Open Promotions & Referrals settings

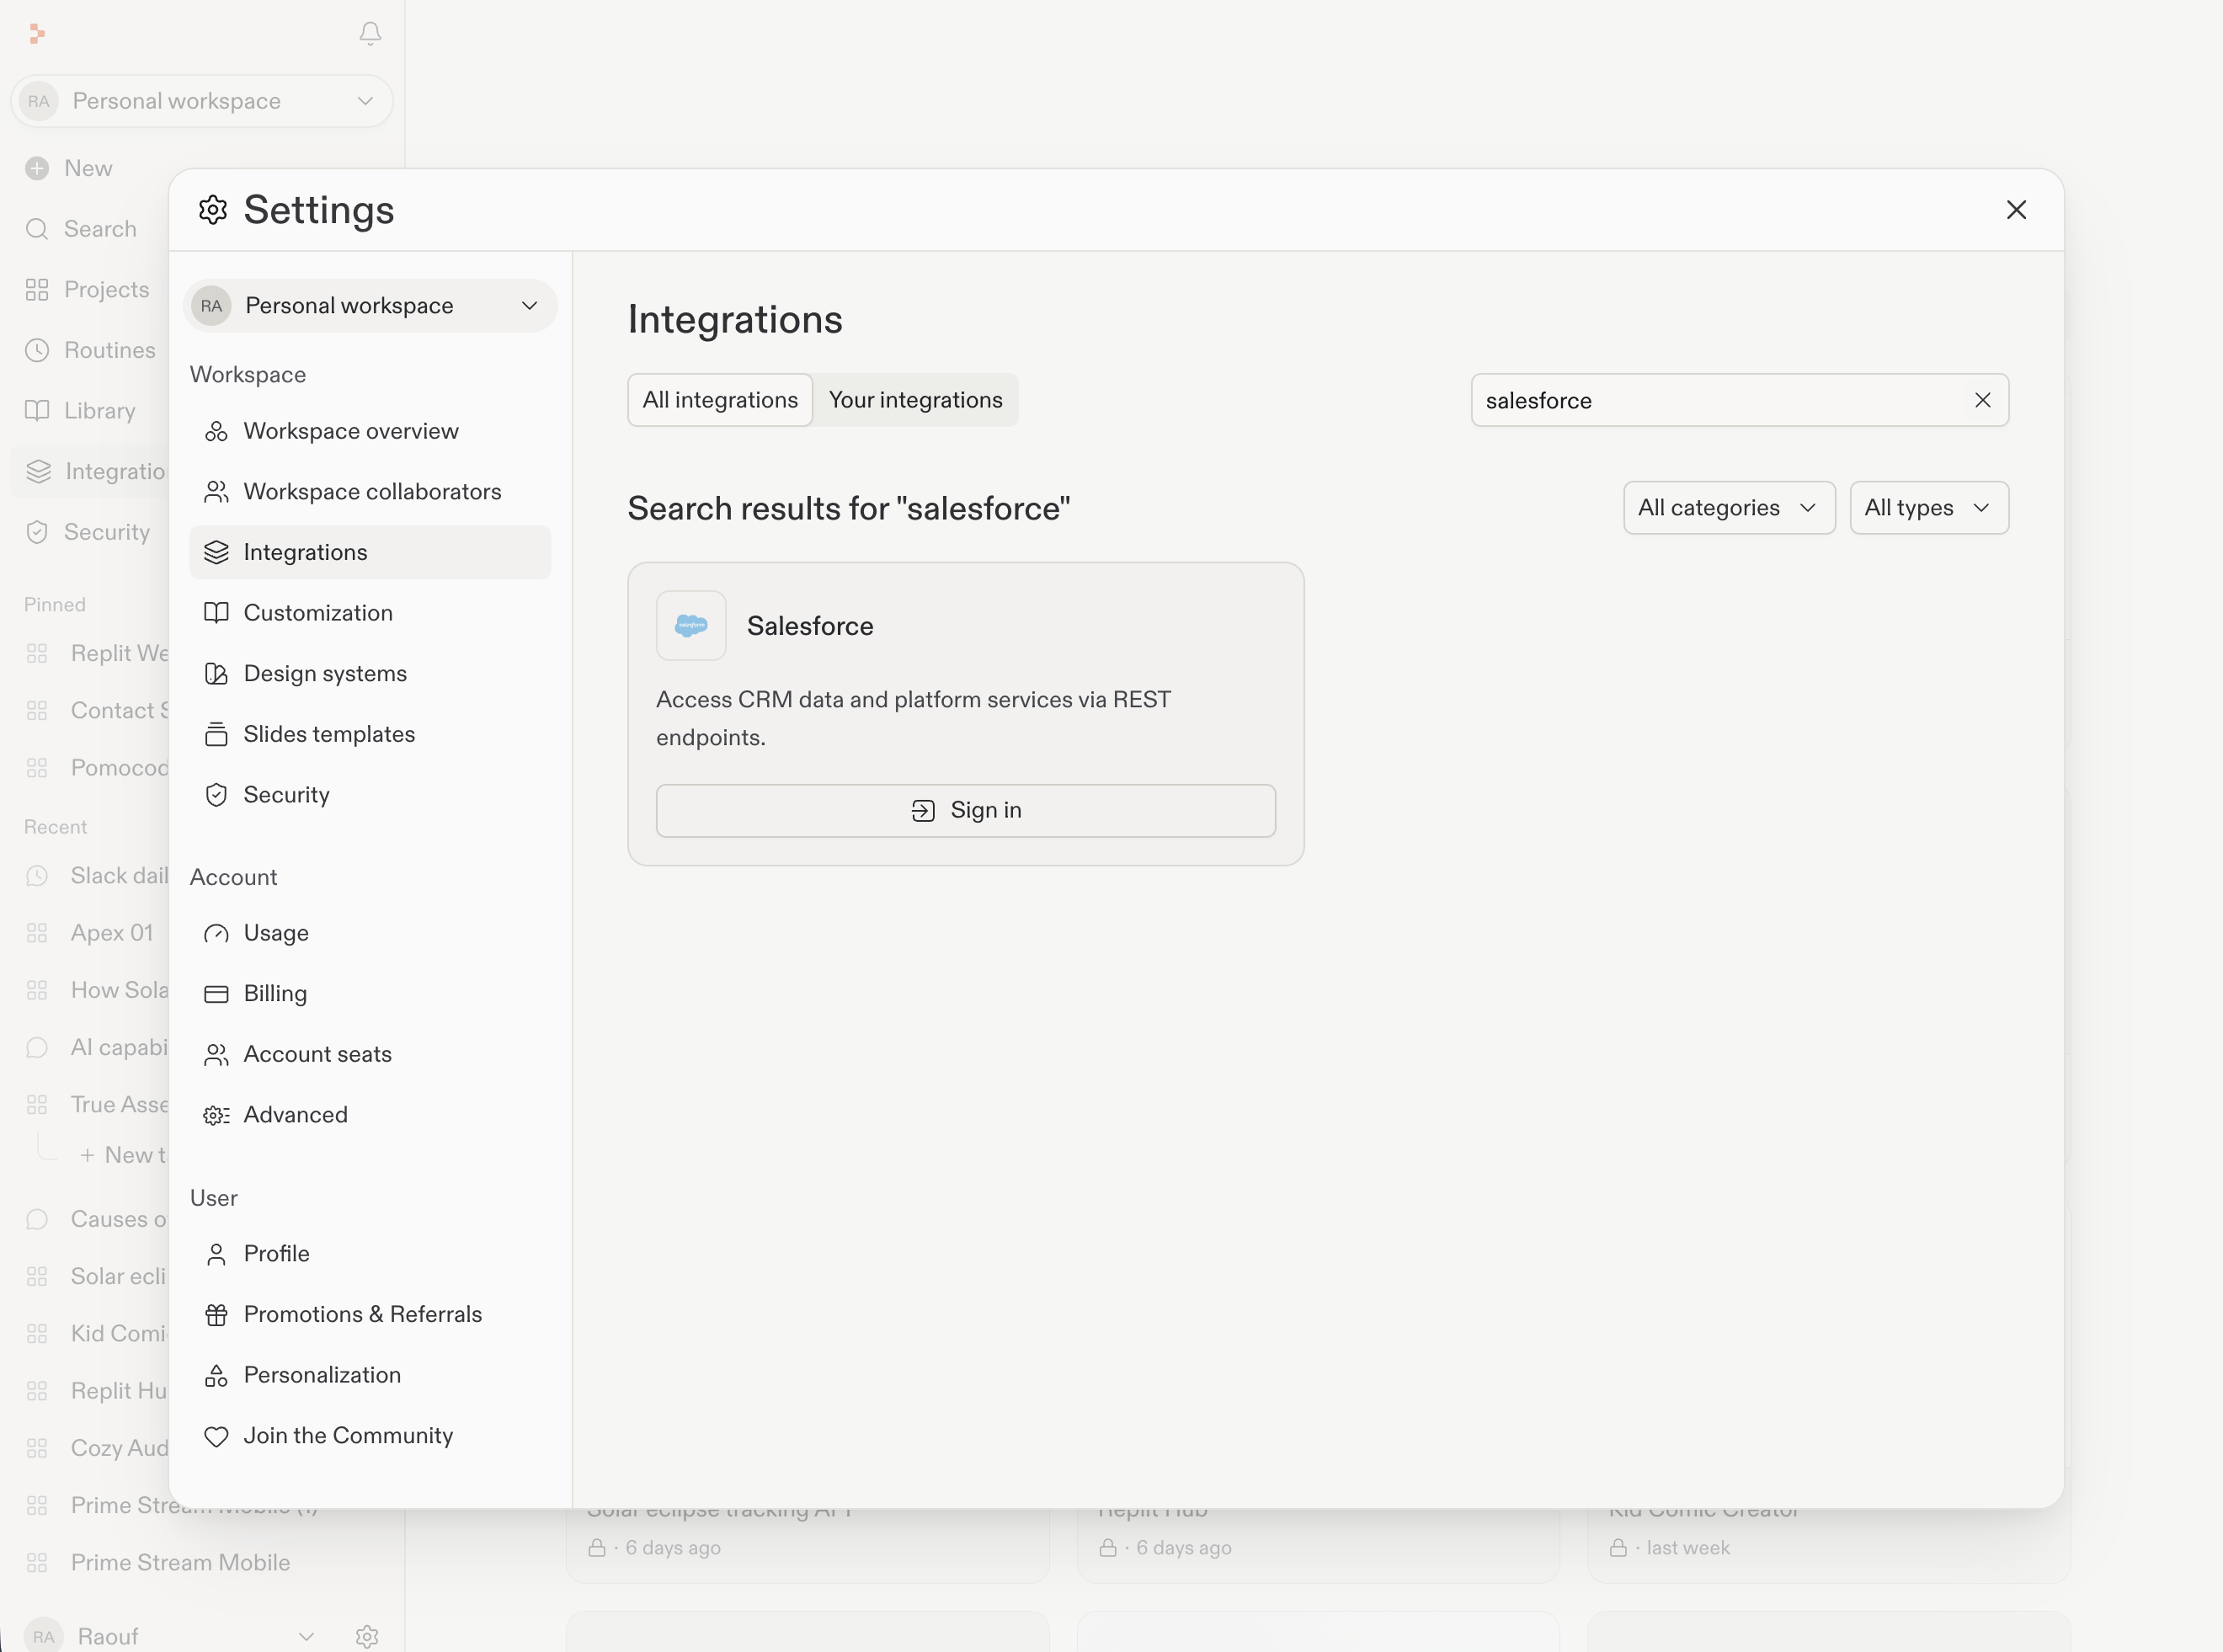tap(370, 1314)
